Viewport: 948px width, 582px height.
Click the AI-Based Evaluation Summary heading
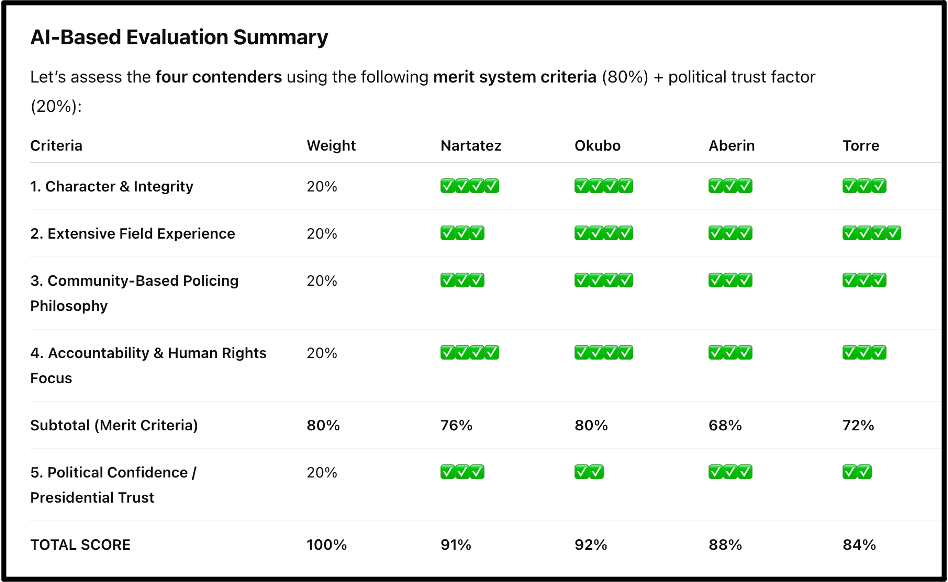[179, 38]
